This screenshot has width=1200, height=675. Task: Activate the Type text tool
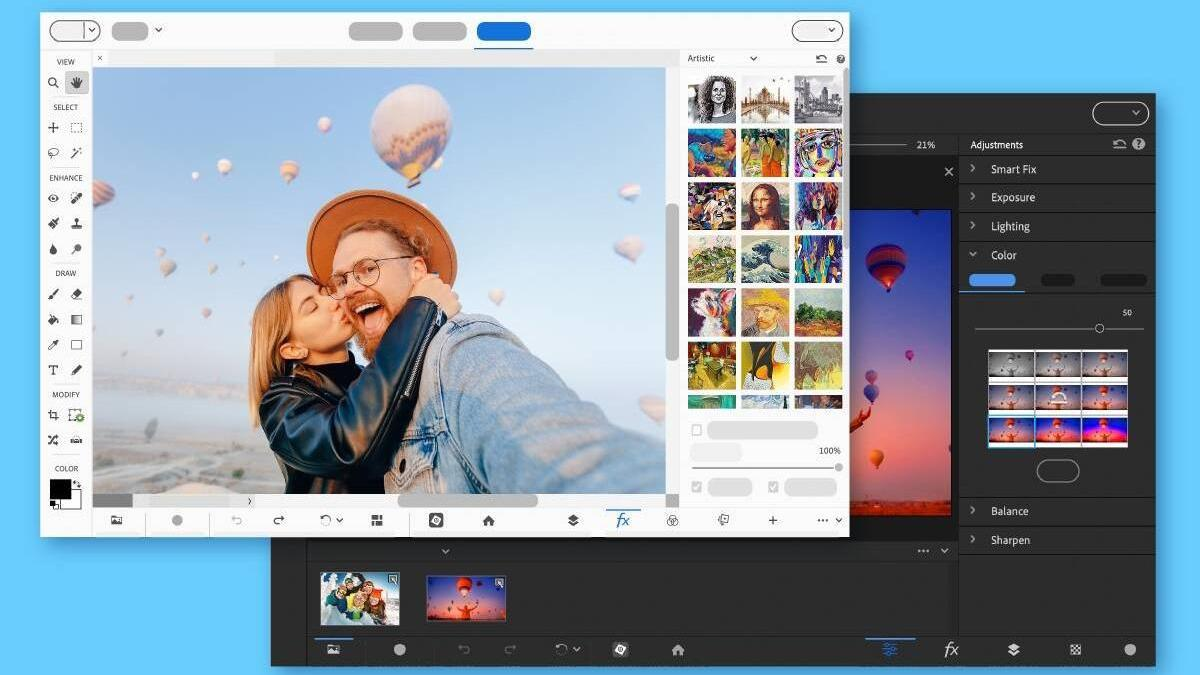[54, 370]
